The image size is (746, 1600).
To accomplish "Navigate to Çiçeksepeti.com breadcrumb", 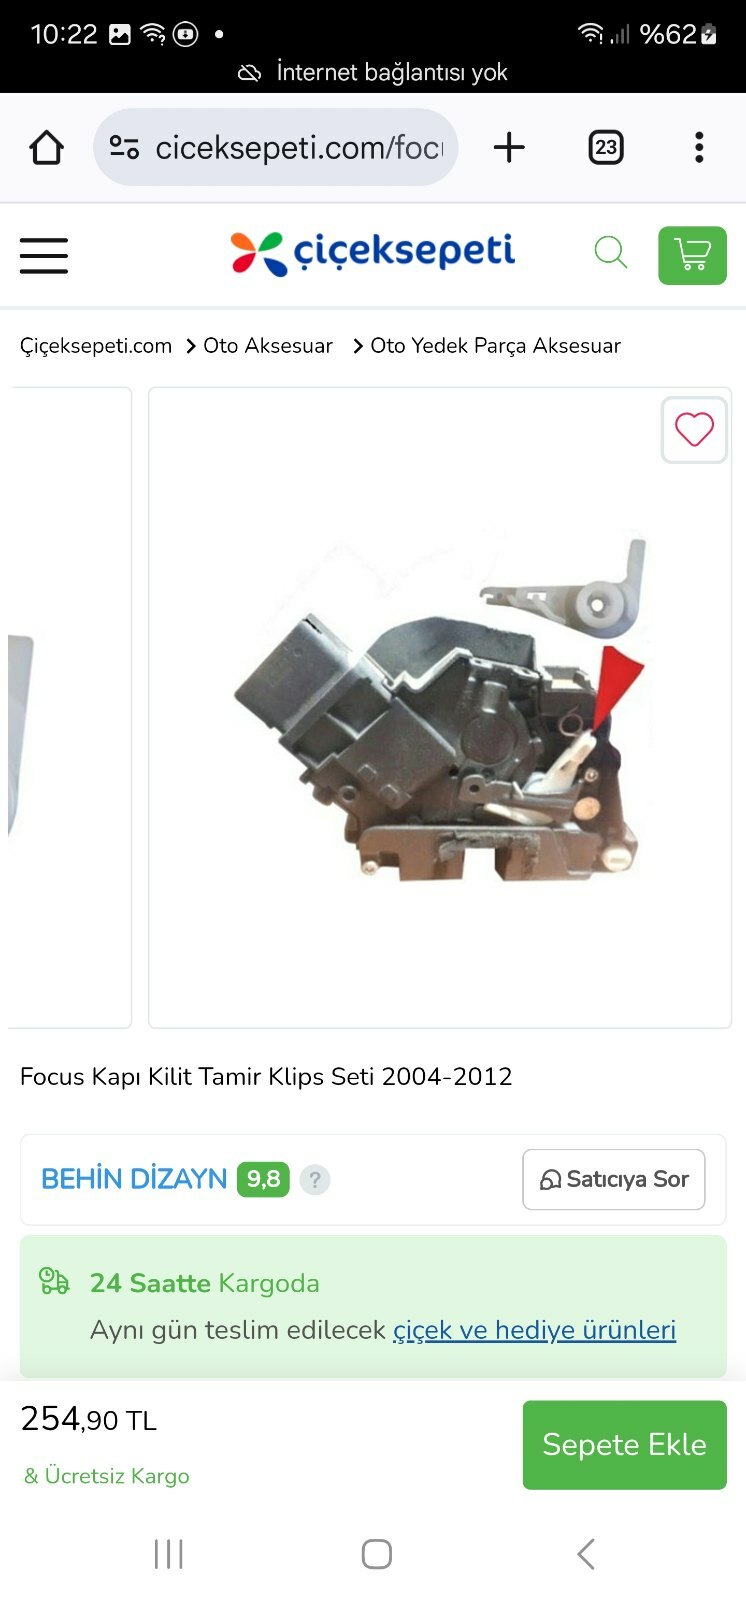I will tap(96, 346).
